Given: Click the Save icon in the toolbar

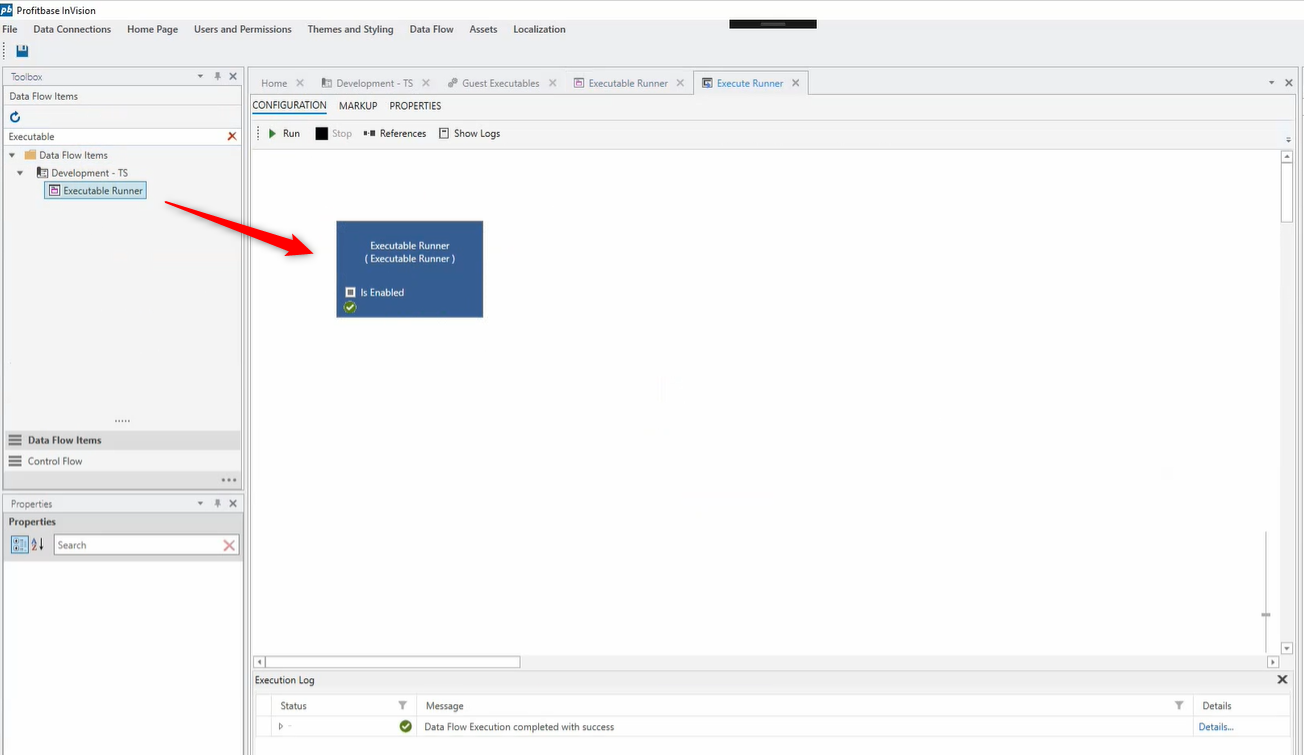Looking at the screenshot, I should (22, 51).
